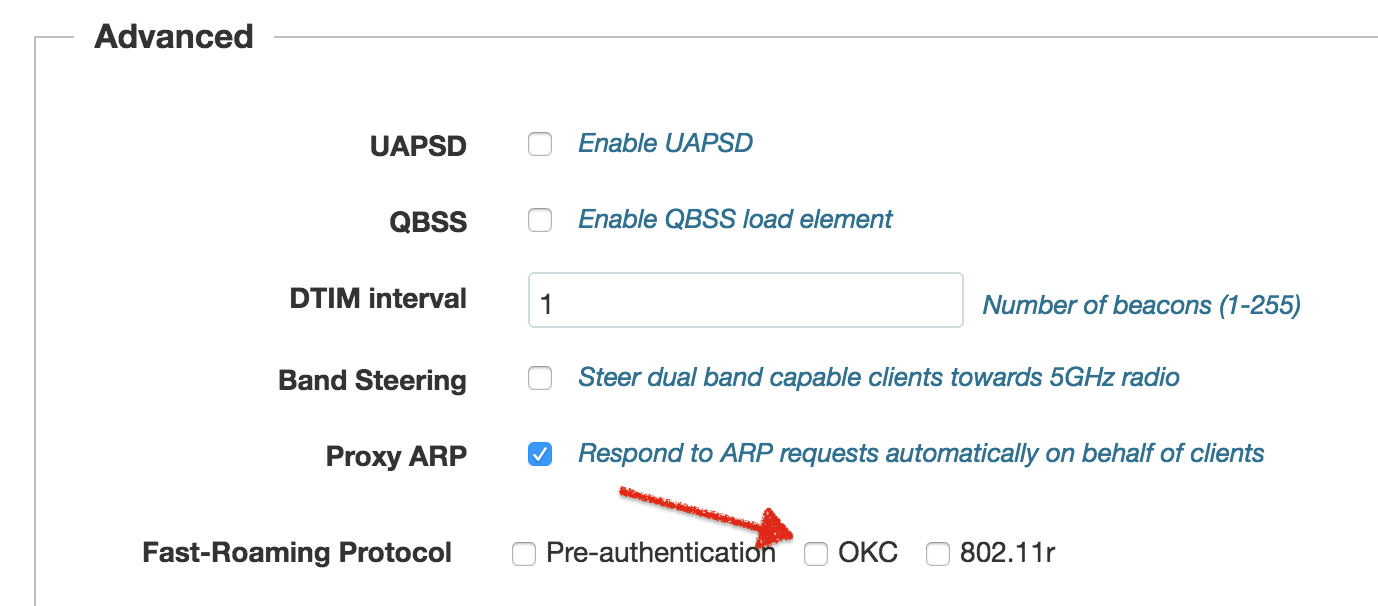Viewport: 1378px width, 606px height.
Task: Check the Pre-authentication checkbox
Action: [x=524, y=553]
